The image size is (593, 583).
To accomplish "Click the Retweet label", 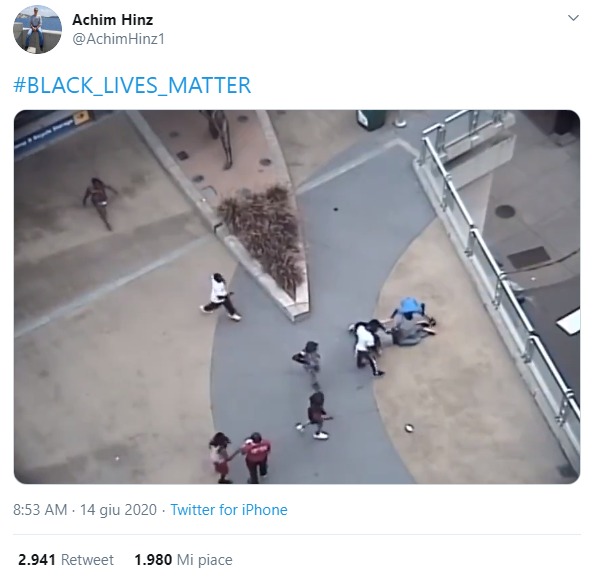I will click(x=87, y=560).
